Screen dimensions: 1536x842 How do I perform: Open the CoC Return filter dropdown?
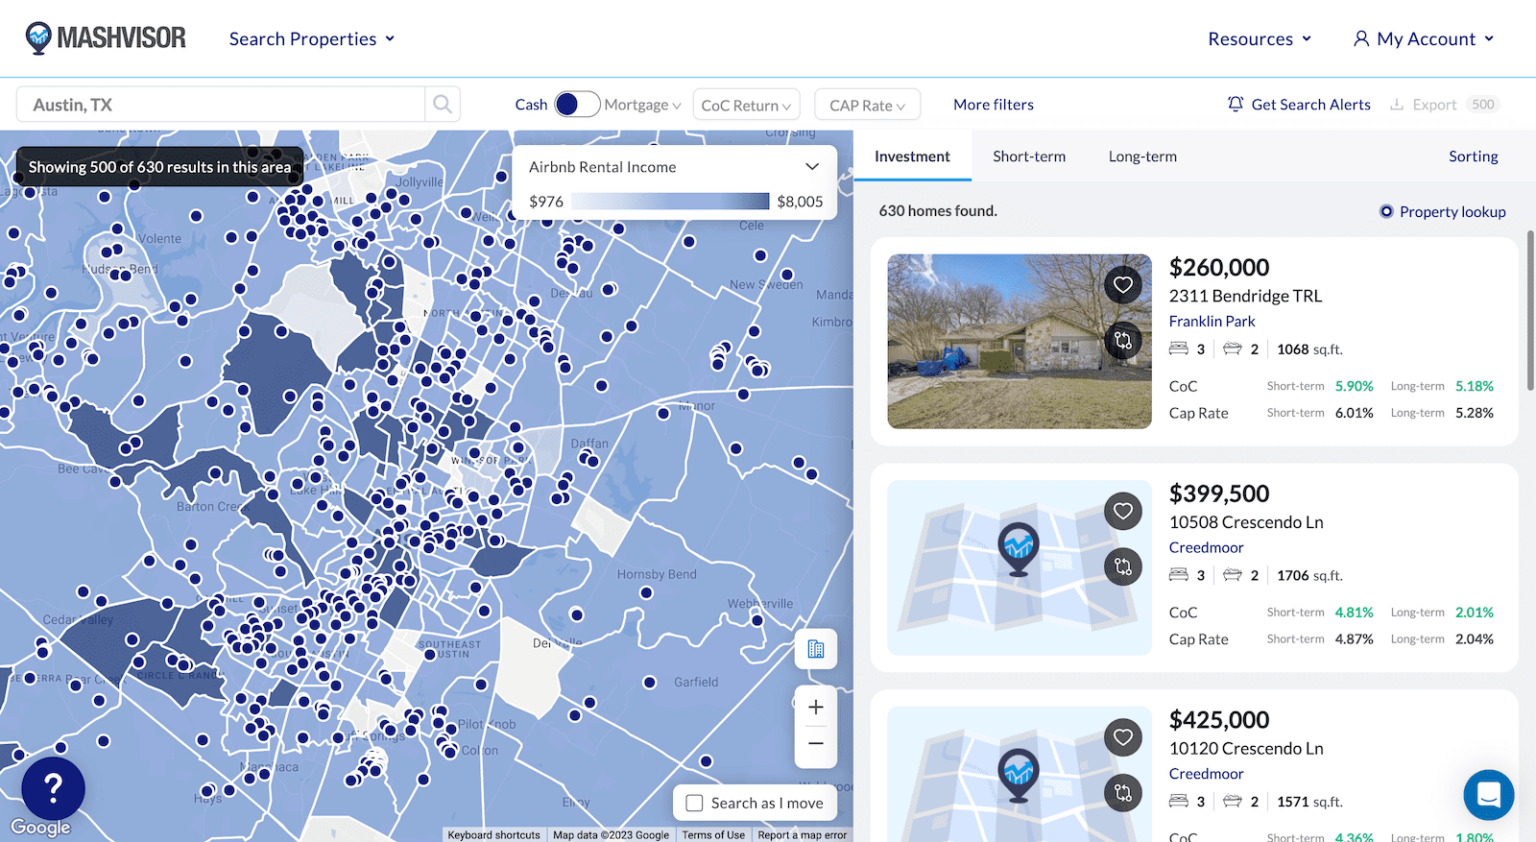pos(746,104)
